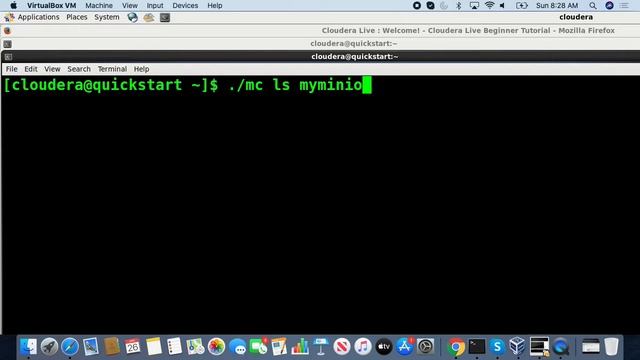Open VirtualBox from the Dock
640x360 pixels.
click(x=518, y=347)
